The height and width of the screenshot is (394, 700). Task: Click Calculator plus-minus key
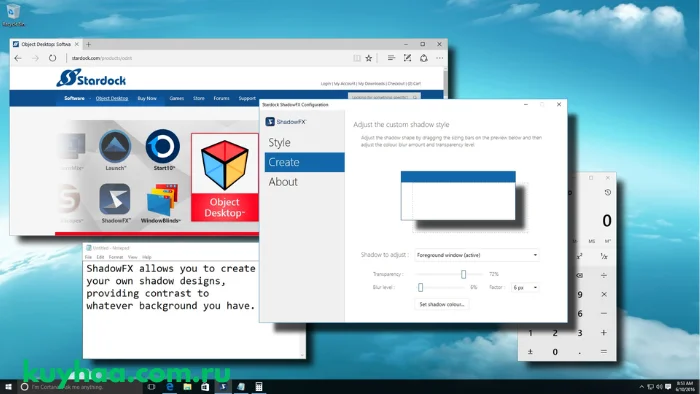coord(530,352)
